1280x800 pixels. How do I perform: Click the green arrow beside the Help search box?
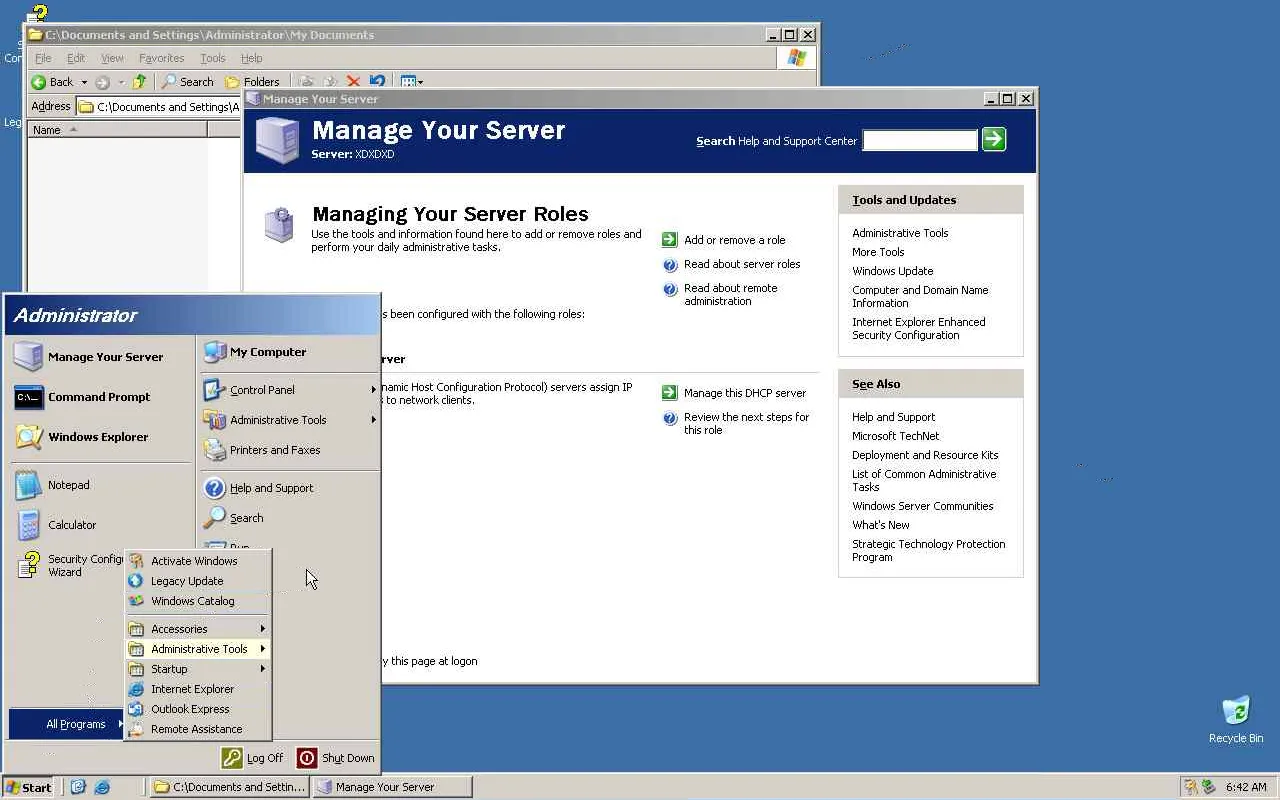point(994,139)
